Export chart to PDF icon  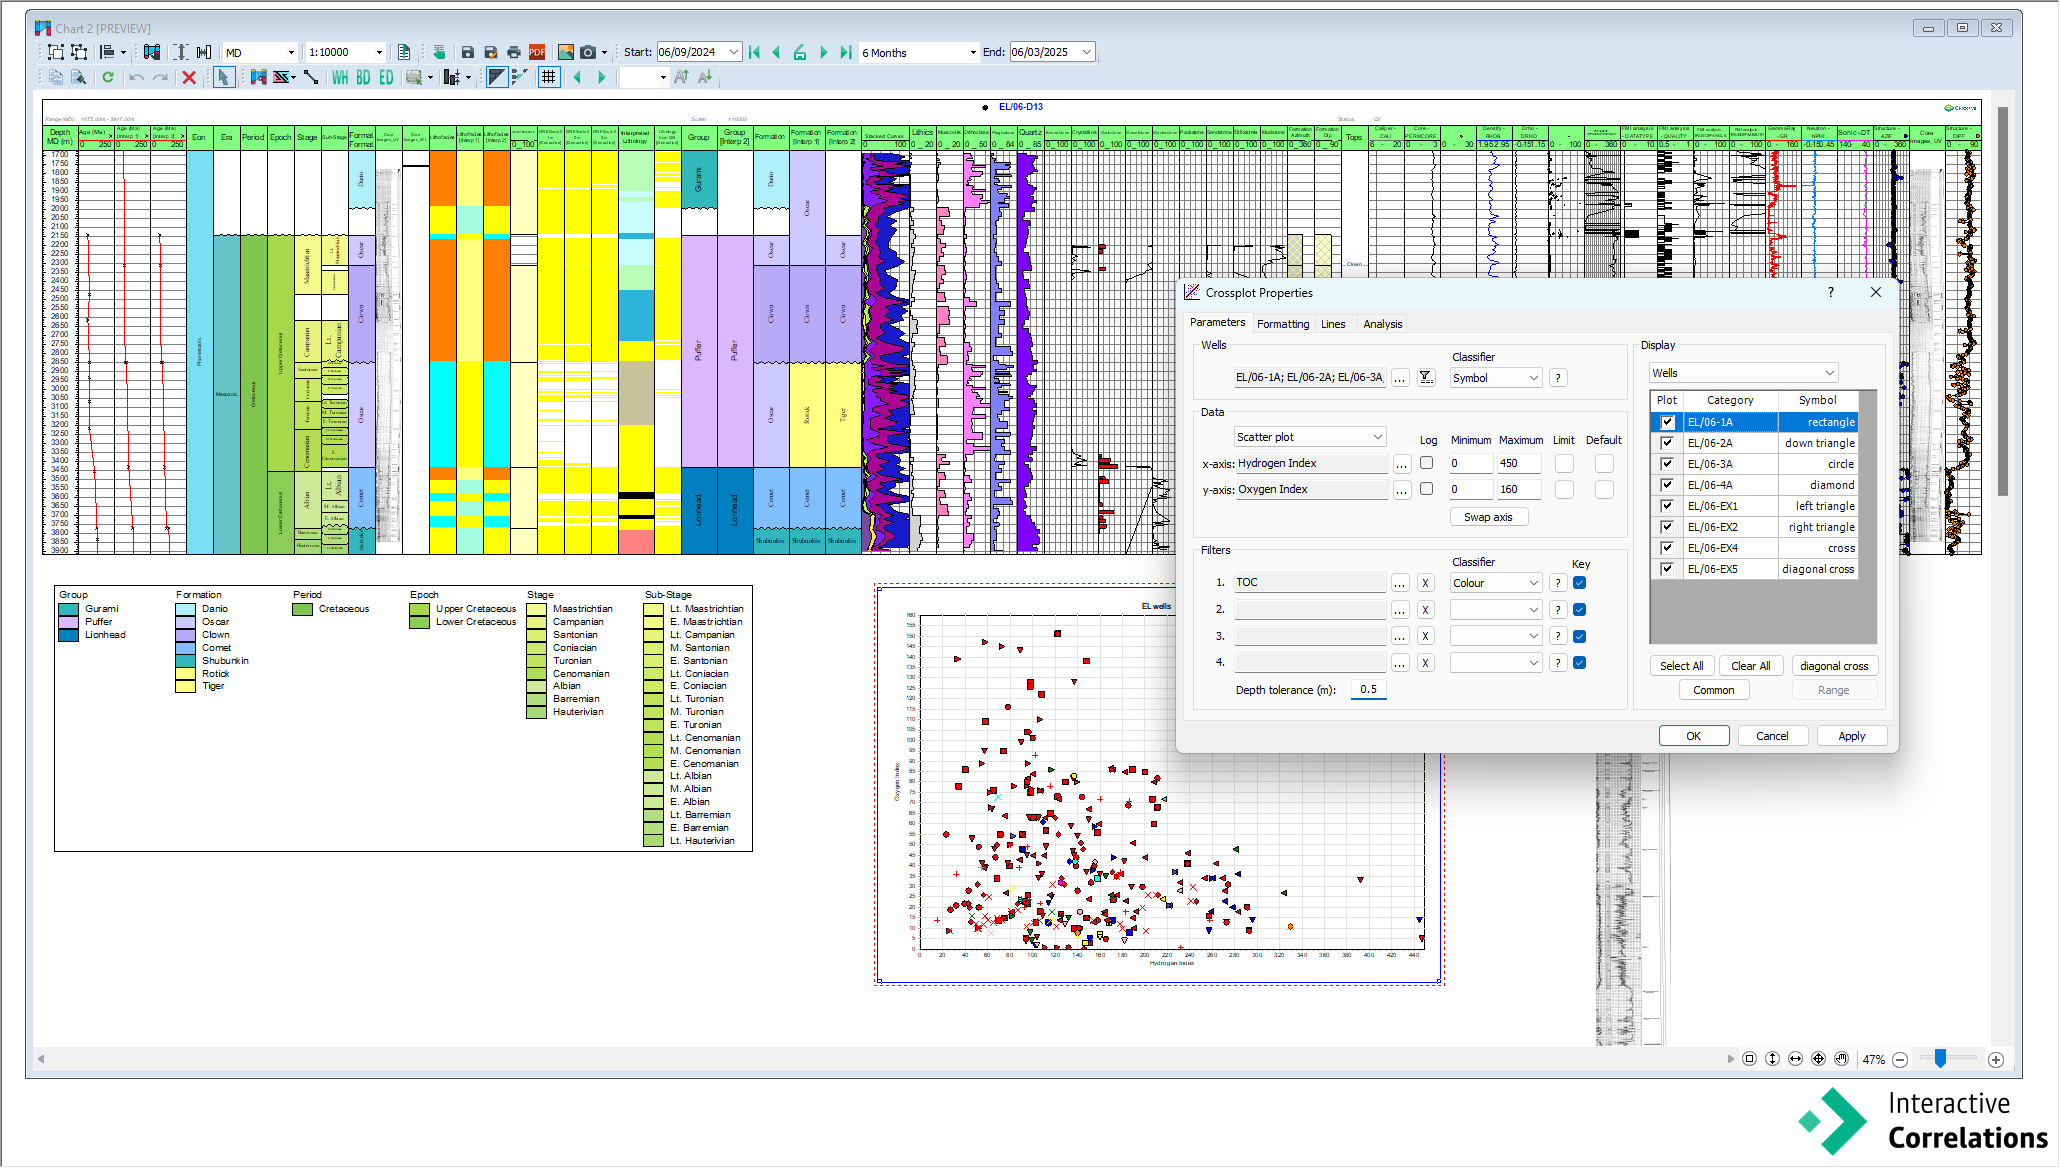tap(537, 52)
